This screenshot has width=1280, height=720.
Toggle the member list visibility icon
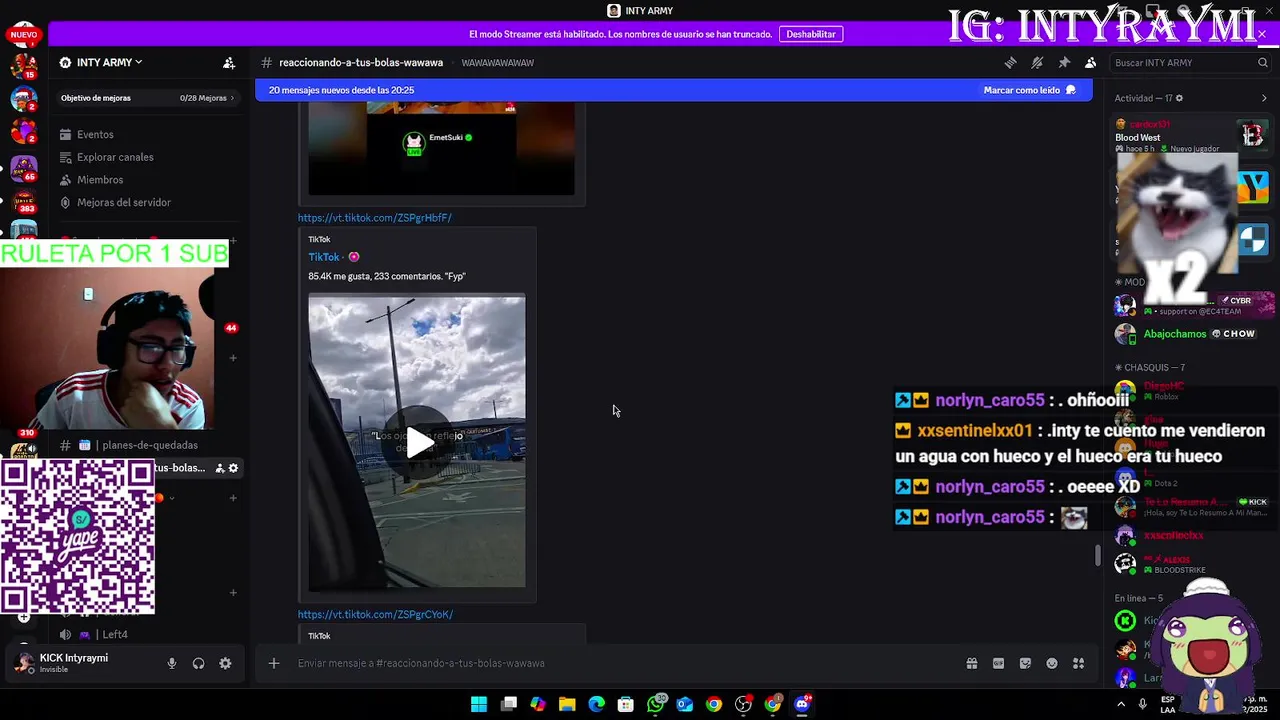click(x=1091, y=62)
